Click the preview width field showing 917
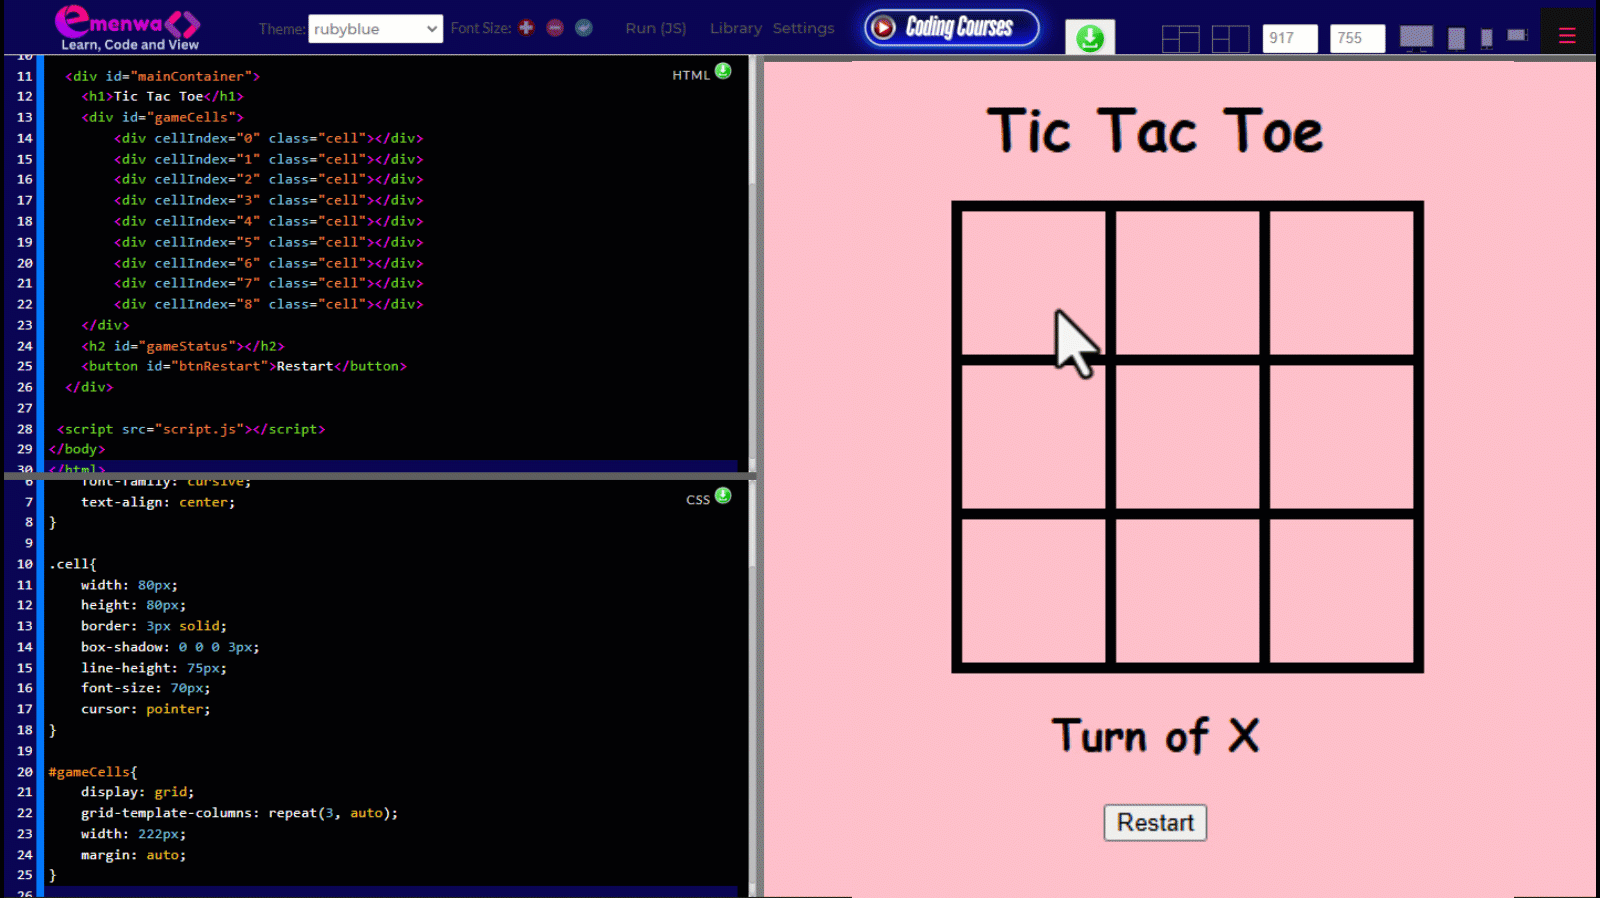 point(1289,38)
